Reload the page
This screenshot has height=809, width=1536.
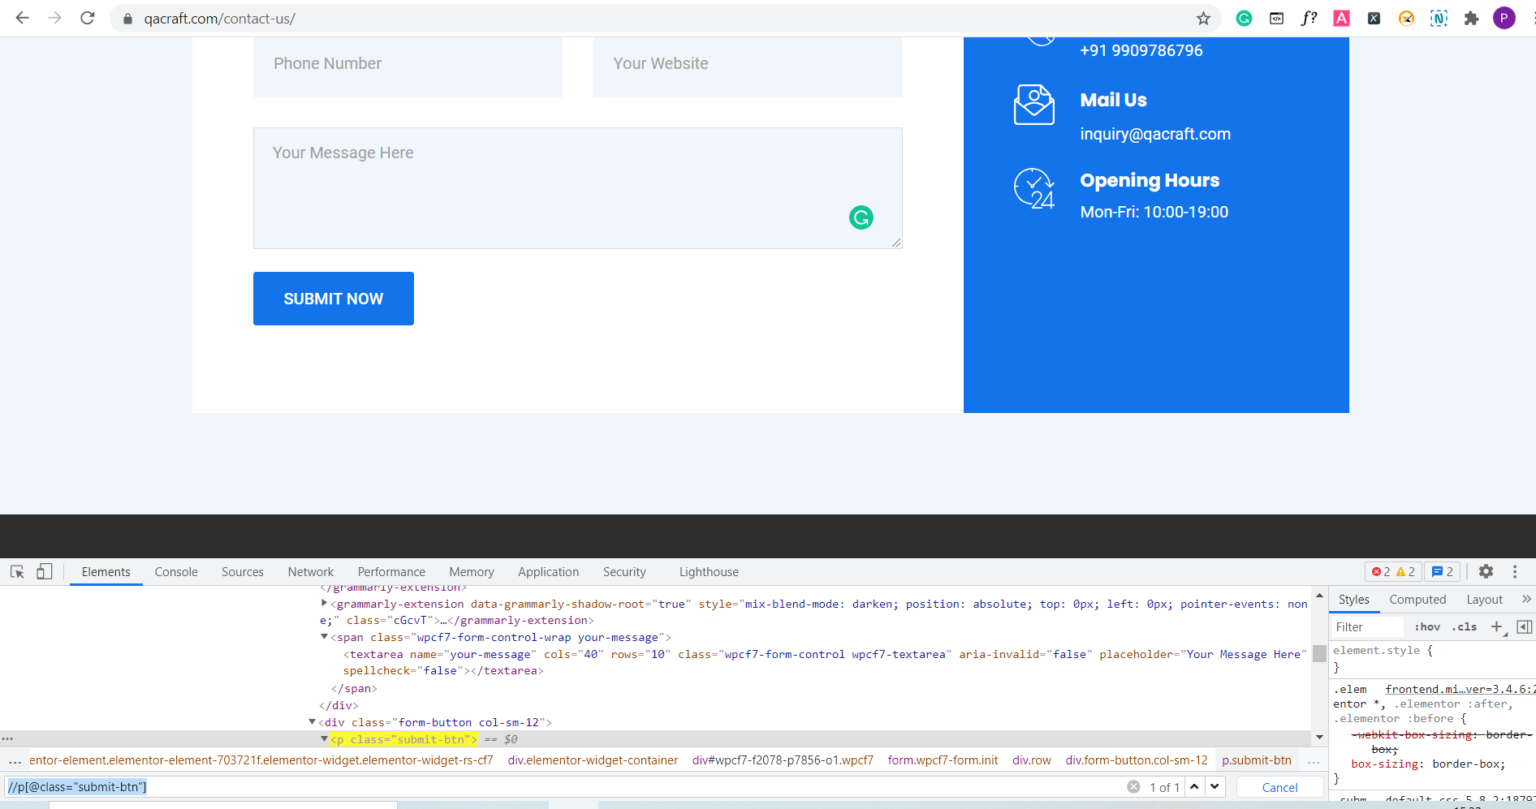click(88, 18)
